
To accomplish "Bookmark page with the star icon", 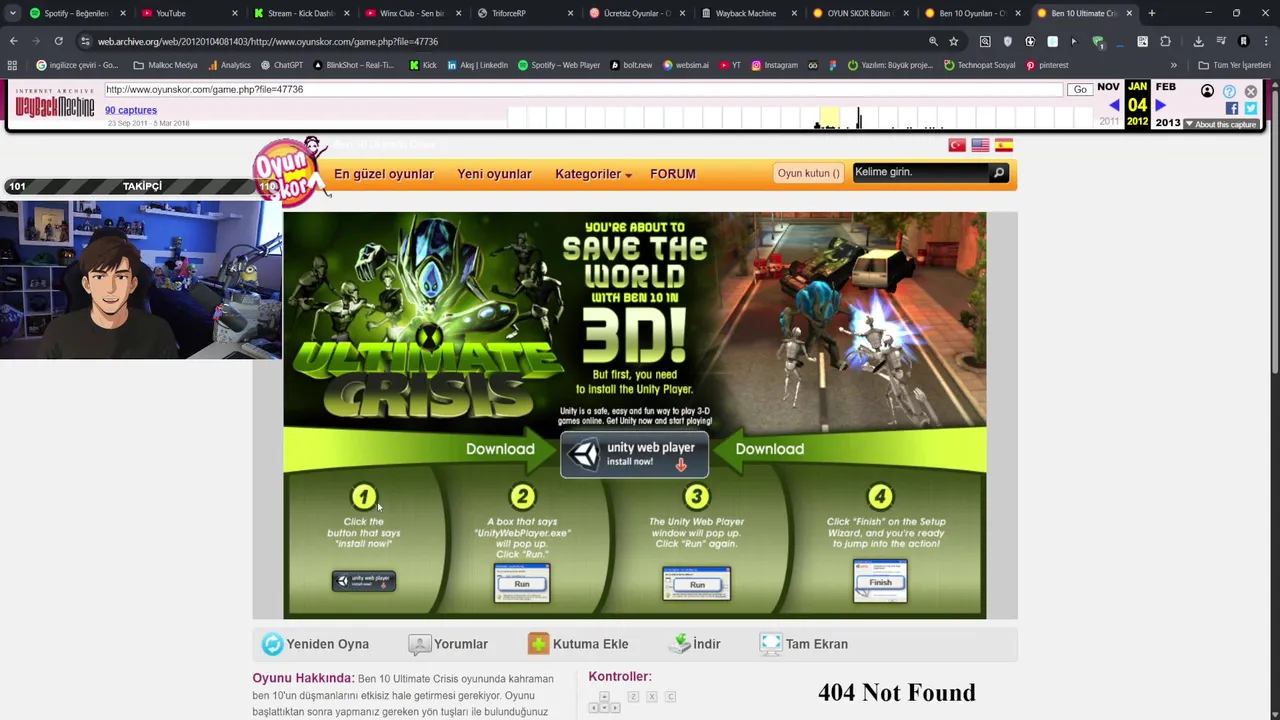I will click(954, 41).
